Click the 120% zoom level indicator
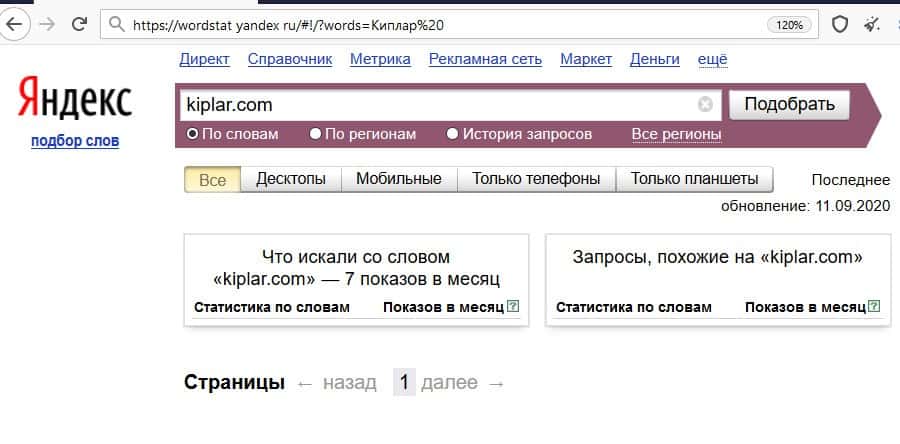Viewport: 900px width, 444px height. (x=789, y=25)
